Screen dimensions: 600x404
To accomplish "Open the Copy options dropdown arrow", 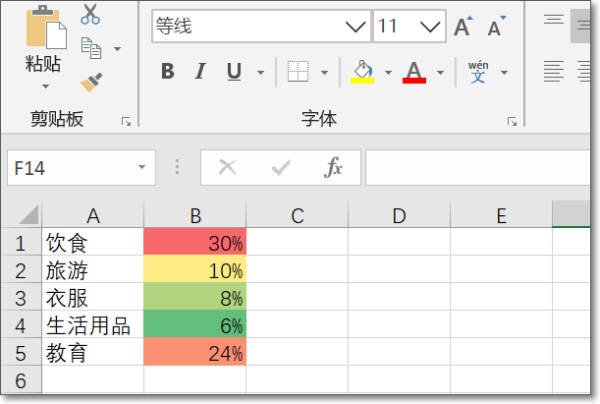I will click(117, 49).
